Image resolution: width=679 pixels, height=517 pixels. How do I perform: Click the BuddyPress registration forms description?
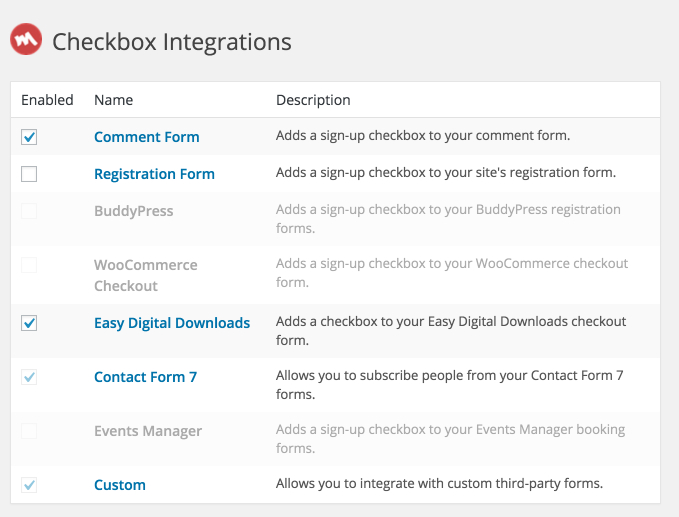(x=448, y=219)
